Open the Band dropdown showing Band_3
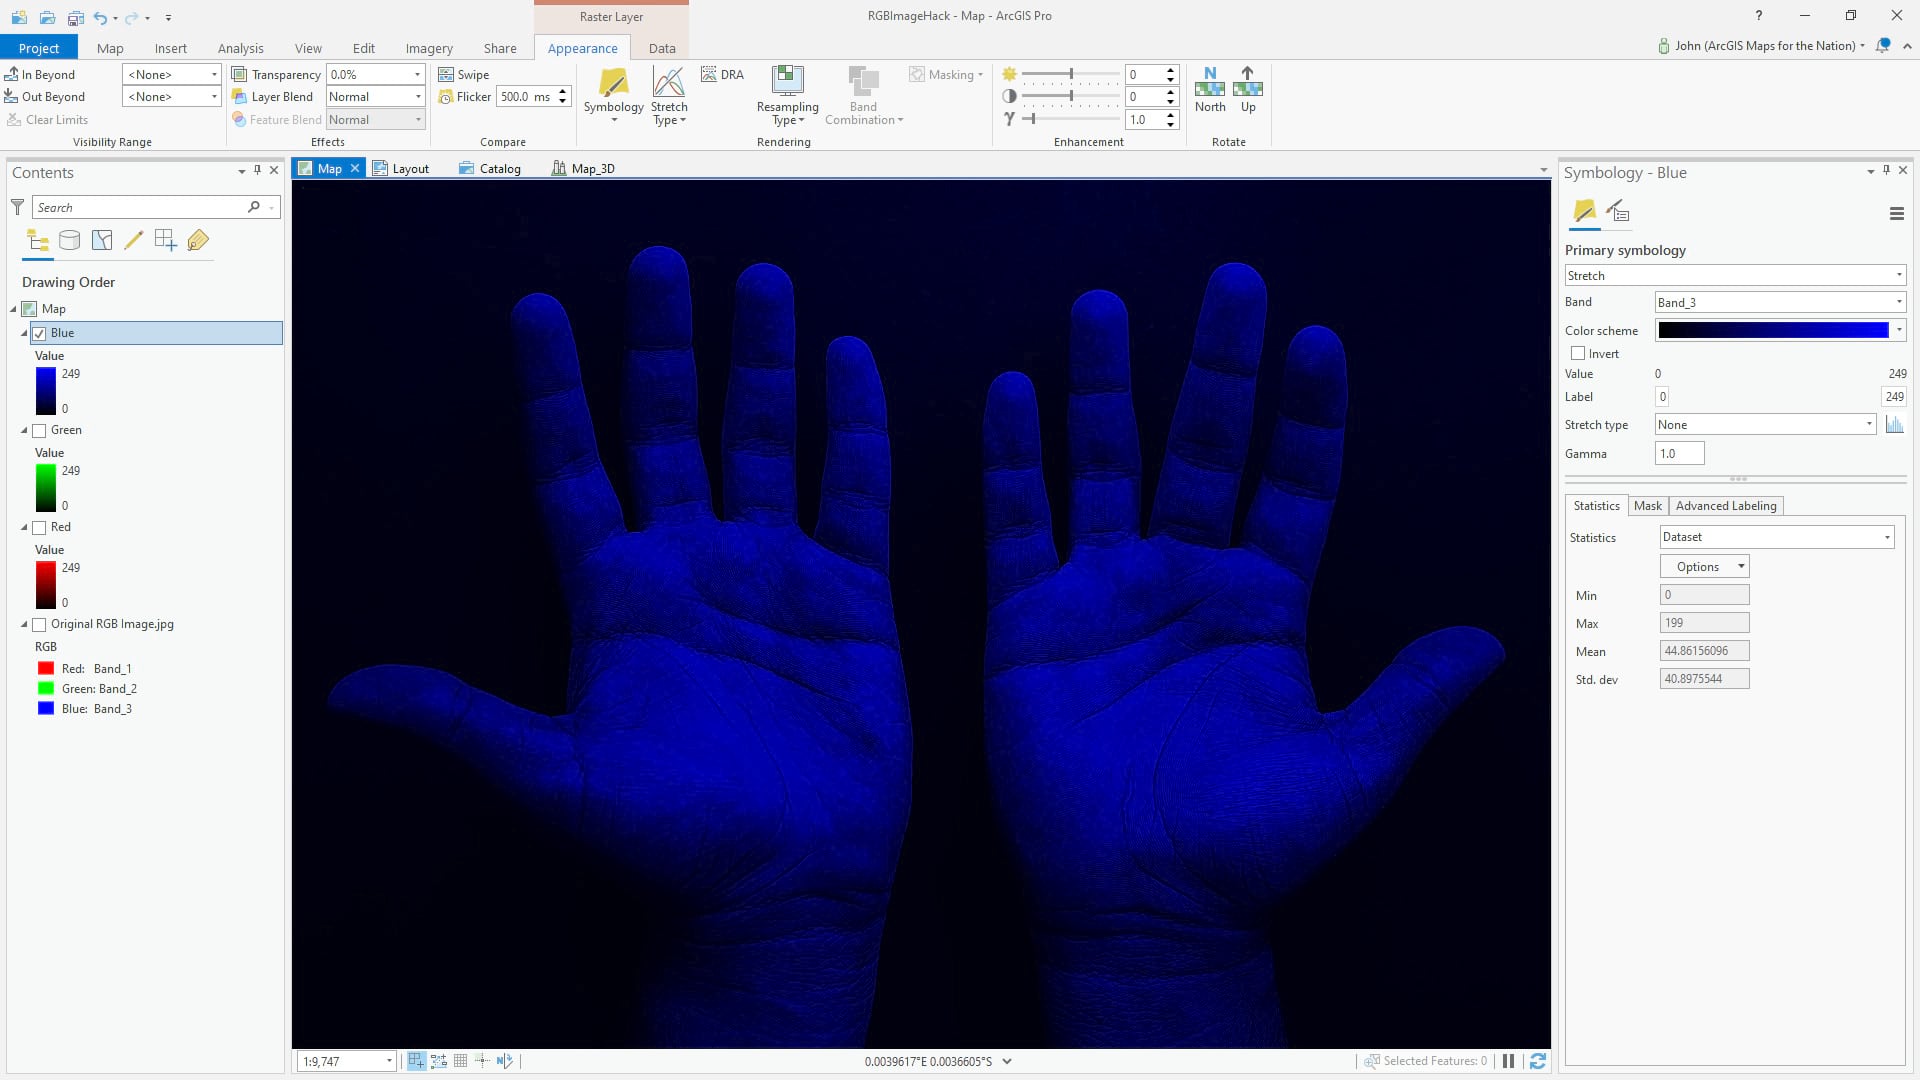 (x=1780, y=302)
